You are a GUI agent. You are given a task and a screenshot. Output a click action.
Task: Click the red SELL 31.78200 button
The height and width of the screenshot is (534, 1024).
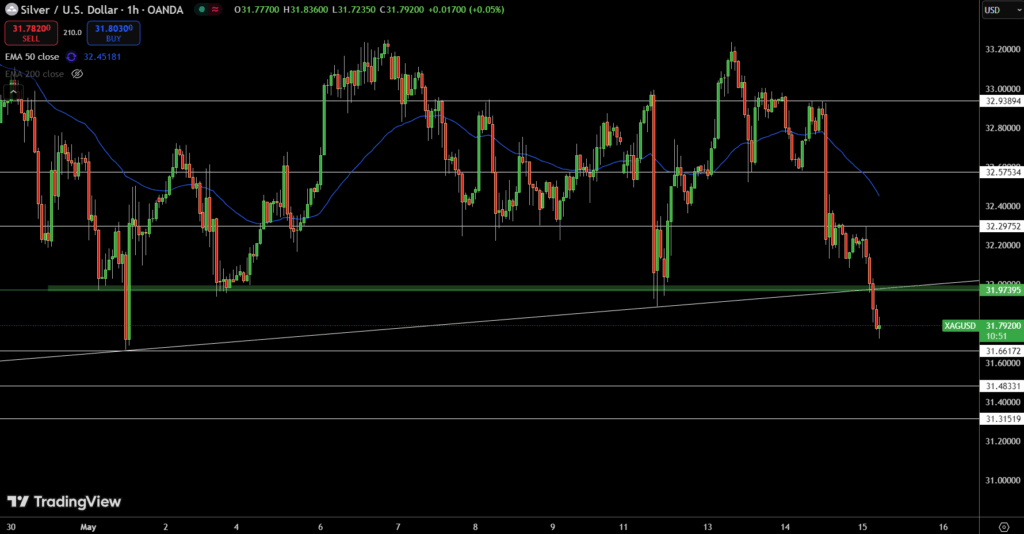[x=31, y=33]
